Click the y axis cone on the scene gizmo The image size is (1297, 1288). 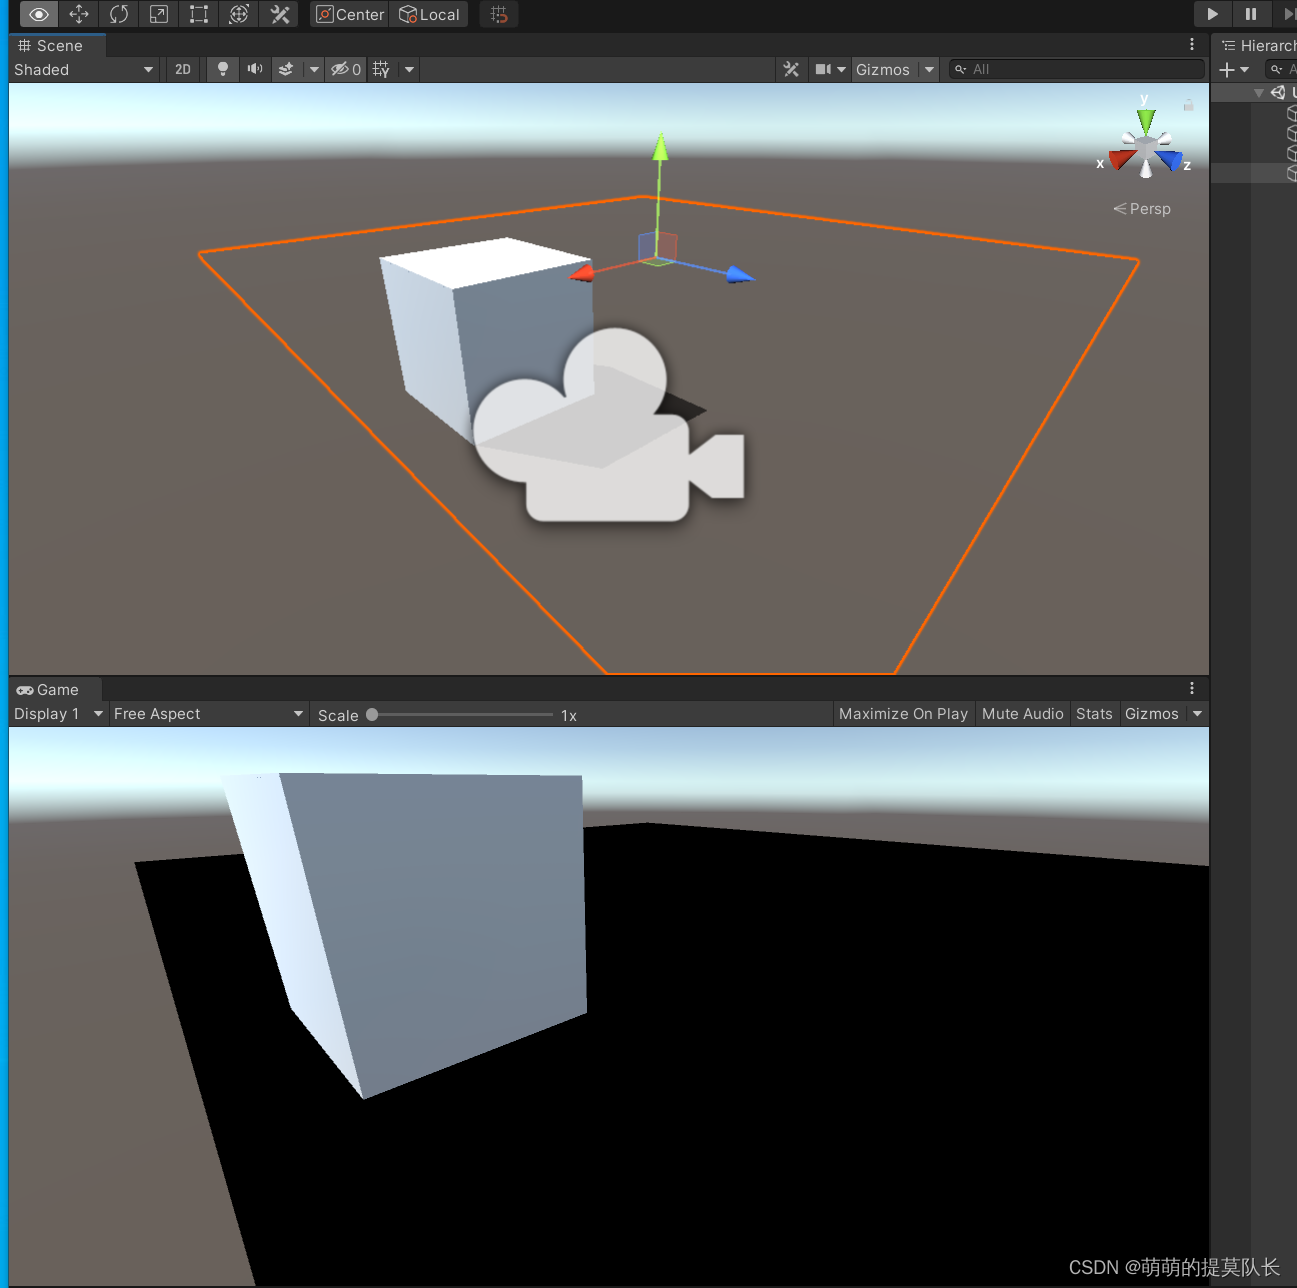(1144, 122)
